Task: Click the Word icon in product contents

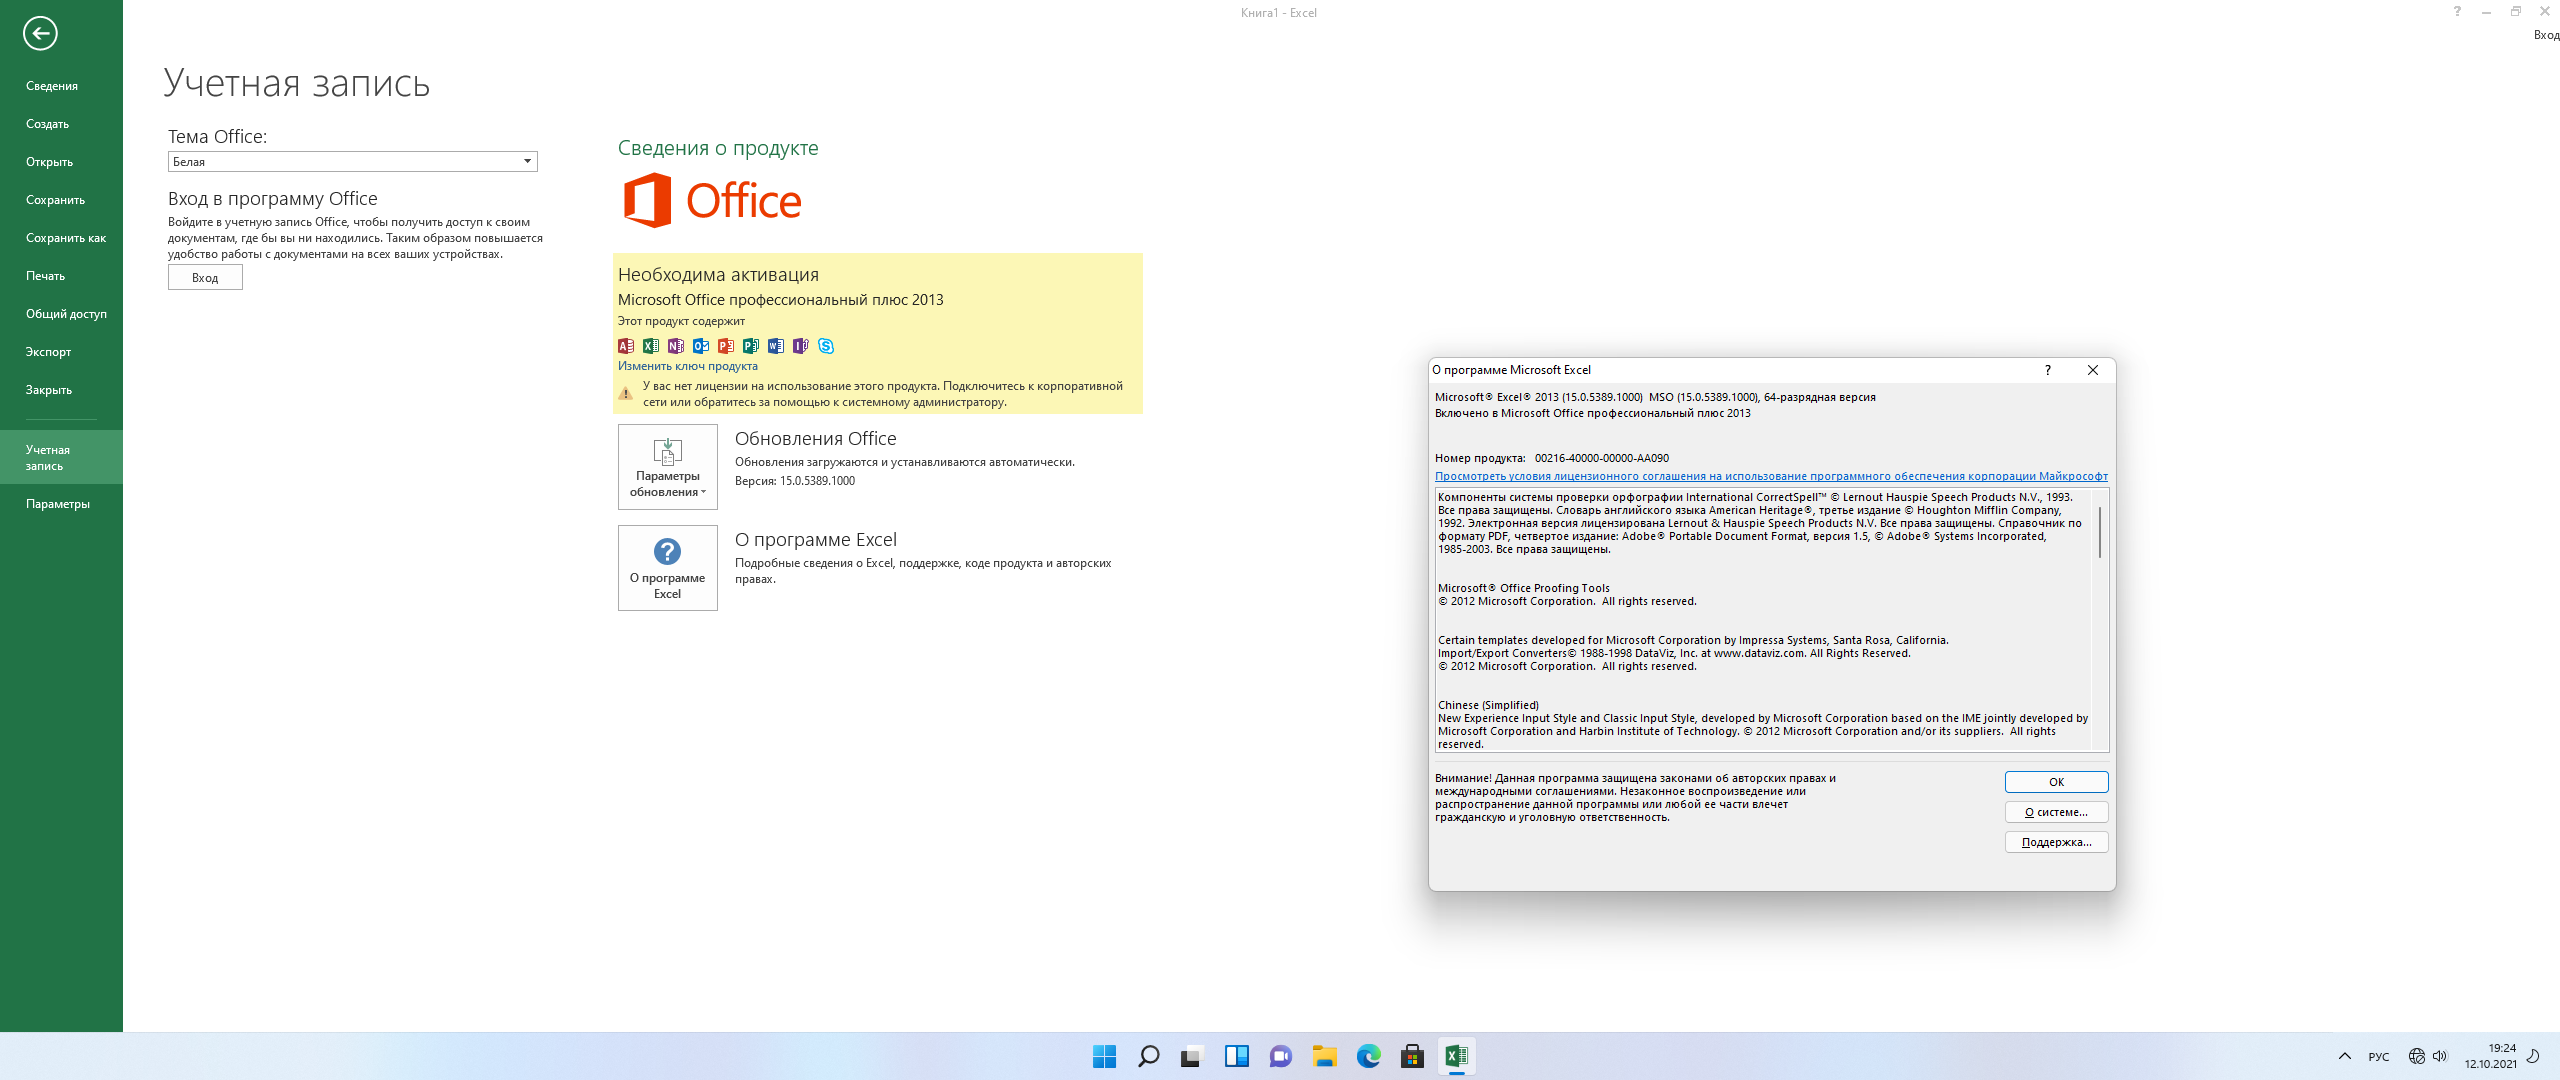Action: pos(776,346)
